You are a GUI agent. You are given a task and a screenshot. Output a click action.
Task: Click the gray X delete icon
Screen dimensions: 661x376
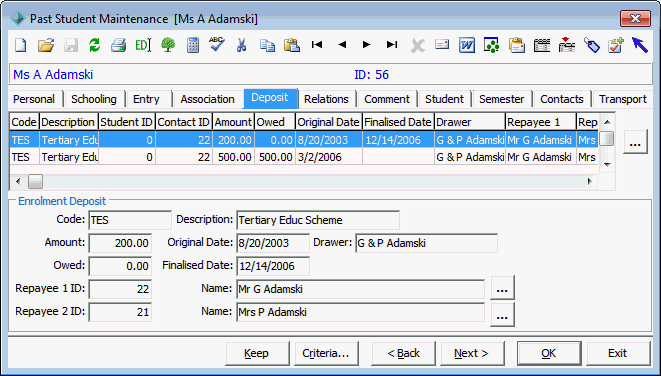tap(417, 45)
